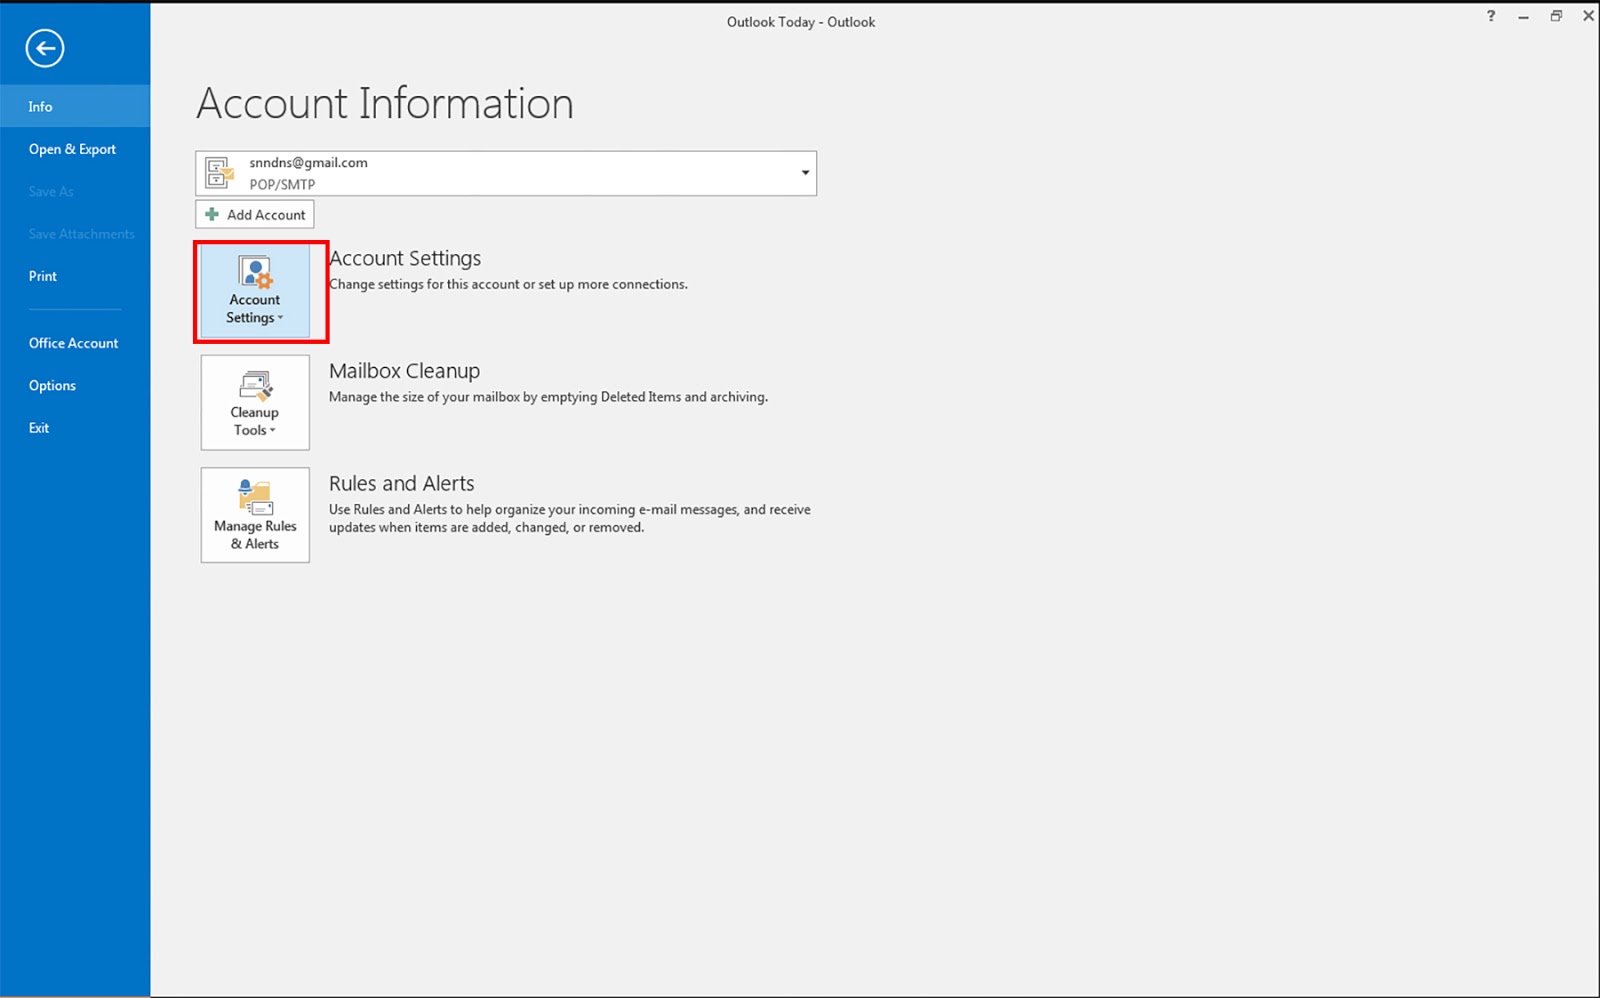
Task: Open the Open & Export menu item
Action: click(75, 149)
